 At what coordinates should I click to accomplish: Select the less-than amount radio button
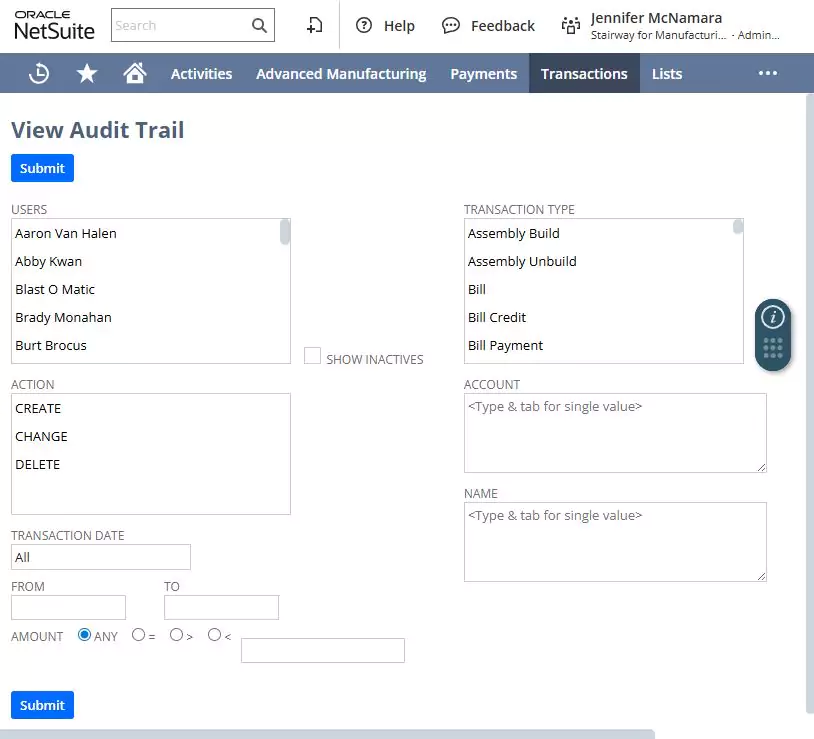click(x=214, y=635)
